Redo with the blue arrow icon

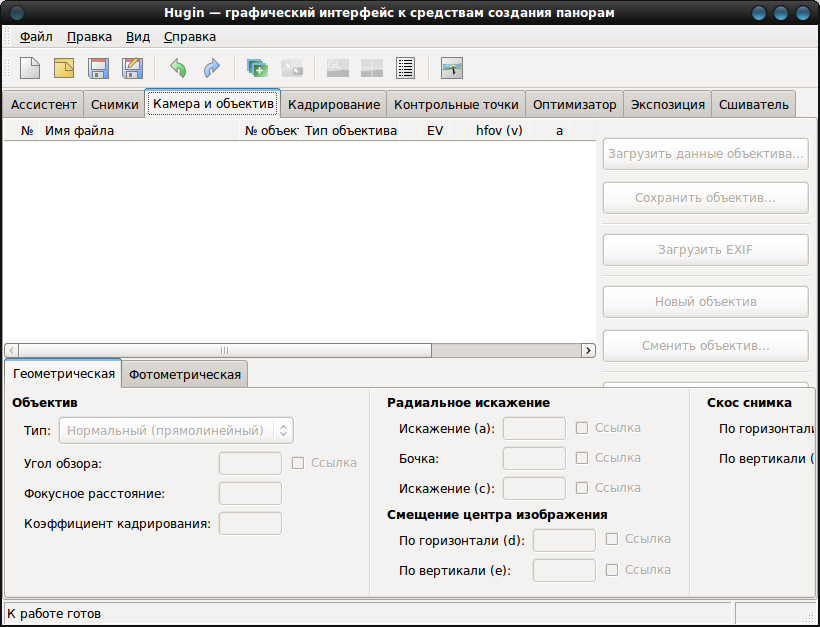(212, 68)
